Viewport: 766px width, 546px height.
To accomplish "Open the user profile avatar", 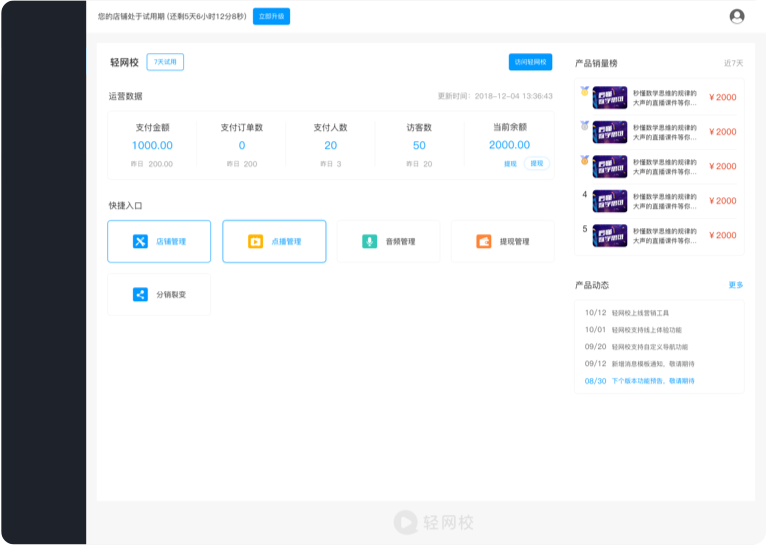I will (x=737, y=16).
